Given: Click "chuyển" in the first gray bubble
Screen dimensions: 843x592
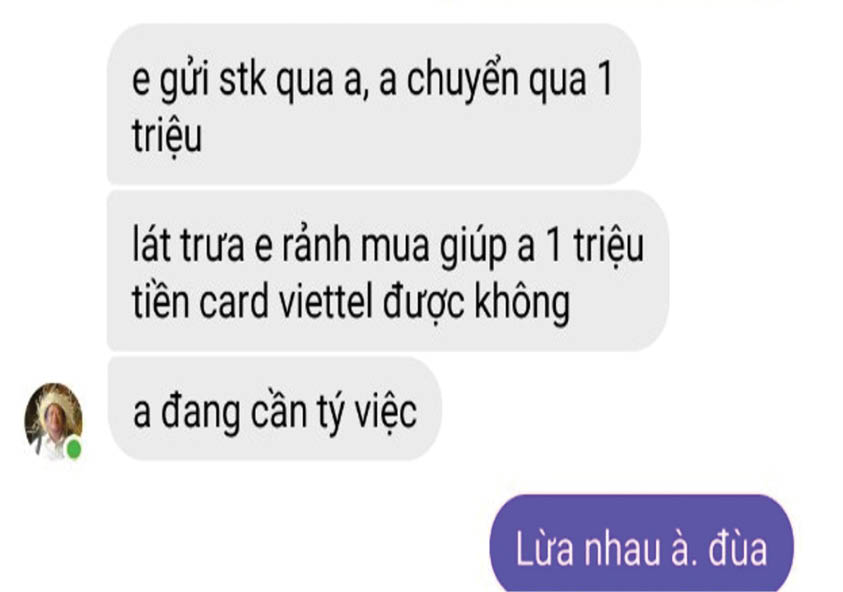Looking at the screenshot, I should pos(462,82).
